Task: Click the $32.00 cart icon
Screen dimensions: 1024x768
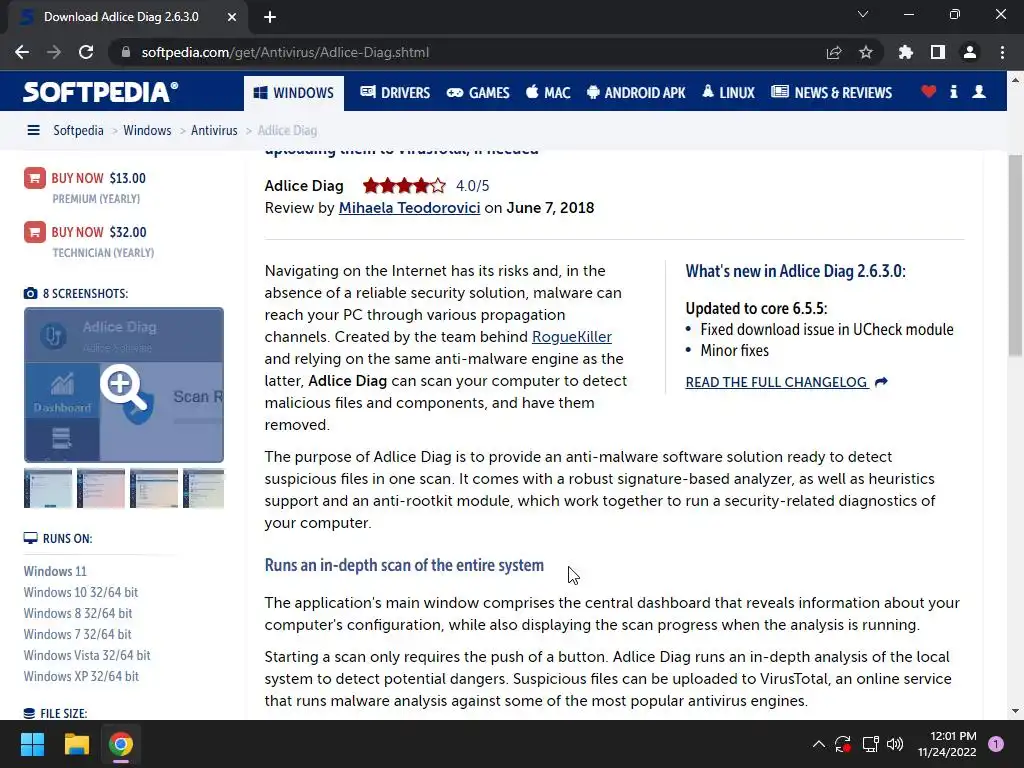Action: click(35, 232)
